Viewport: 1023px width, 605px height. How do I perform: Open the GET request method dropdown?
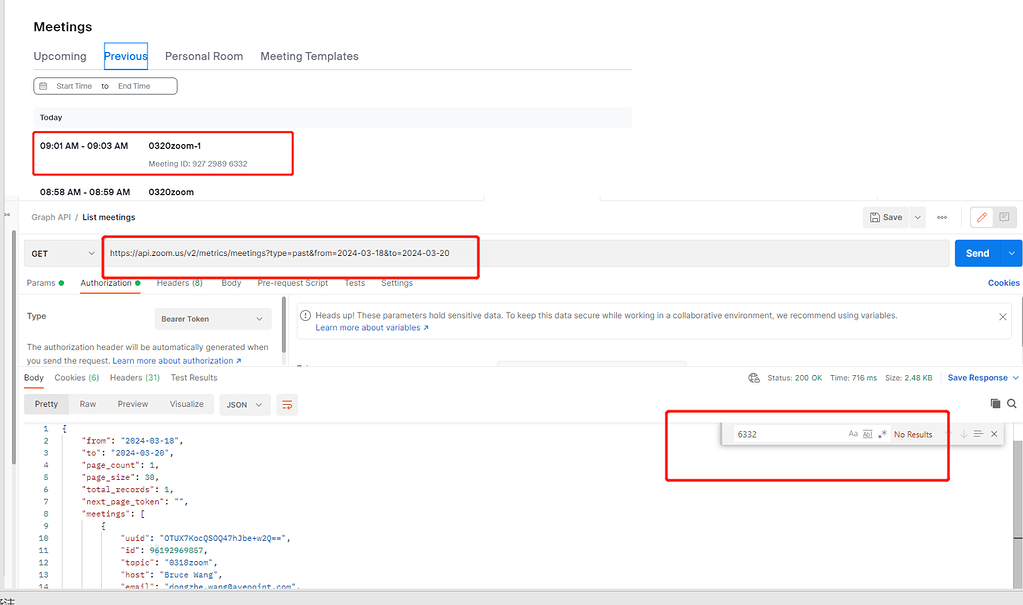point(61,253)
